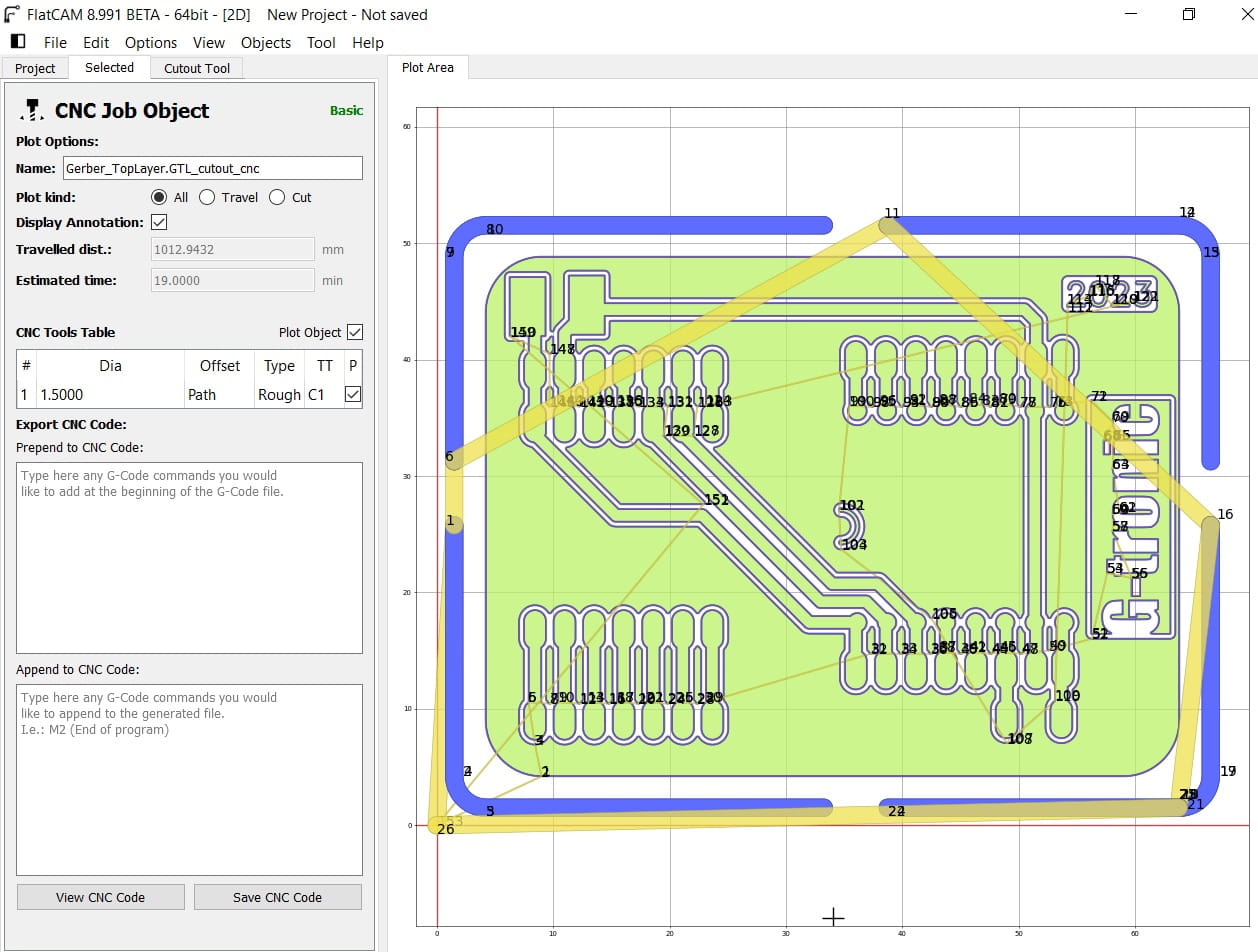Toggle the Display Annotation checkbox
The image size is (1258, 952).
click(x=158, y=222)
